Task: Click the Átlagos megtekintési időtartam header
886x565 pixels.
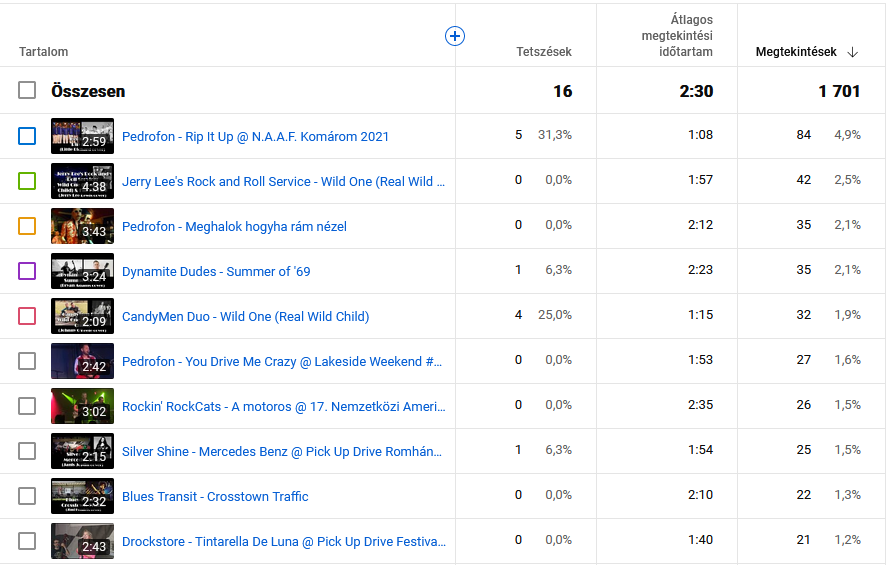Action: 677,35
